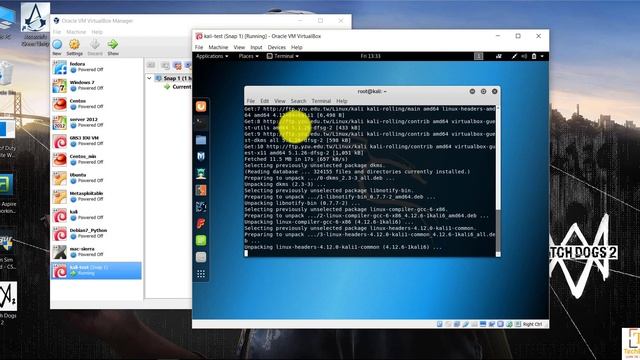Click the Discard toolbar icon in VirtualBox Manager
Image resolution: width=640 pixels, height=360 pixels.
tap(95, 47)
